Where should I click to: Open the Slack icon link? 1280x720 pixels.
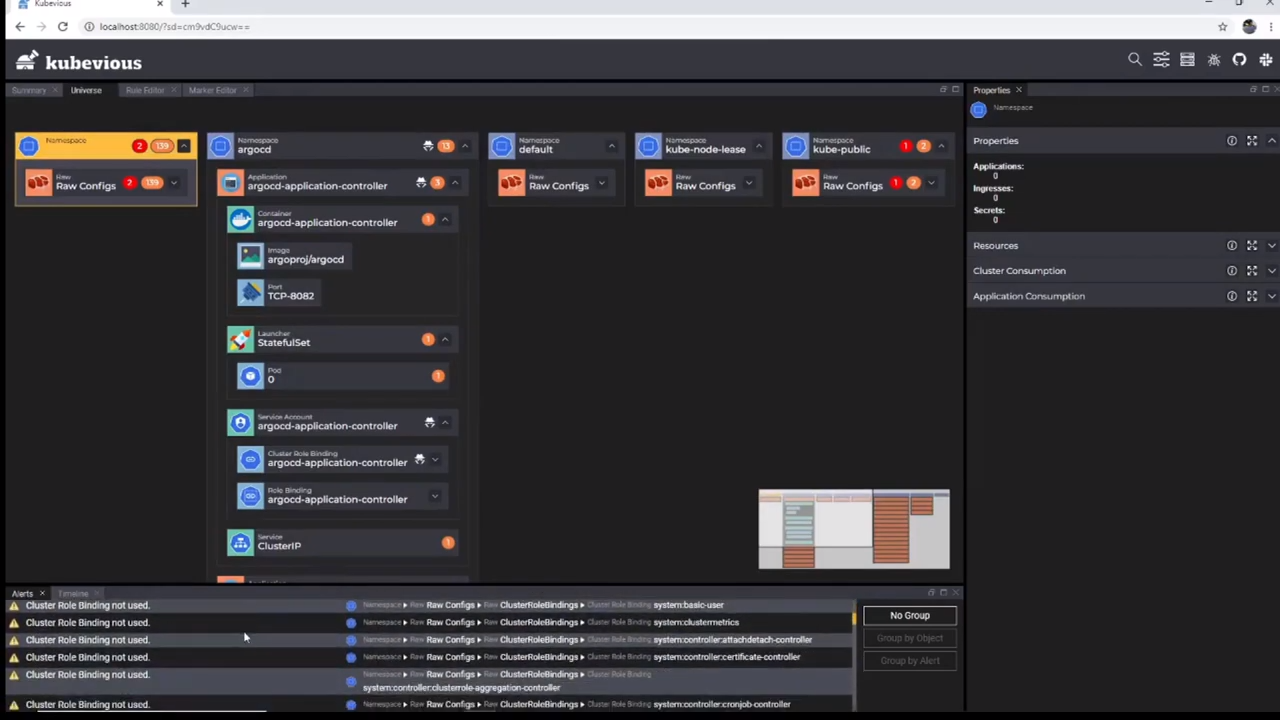1266,60
